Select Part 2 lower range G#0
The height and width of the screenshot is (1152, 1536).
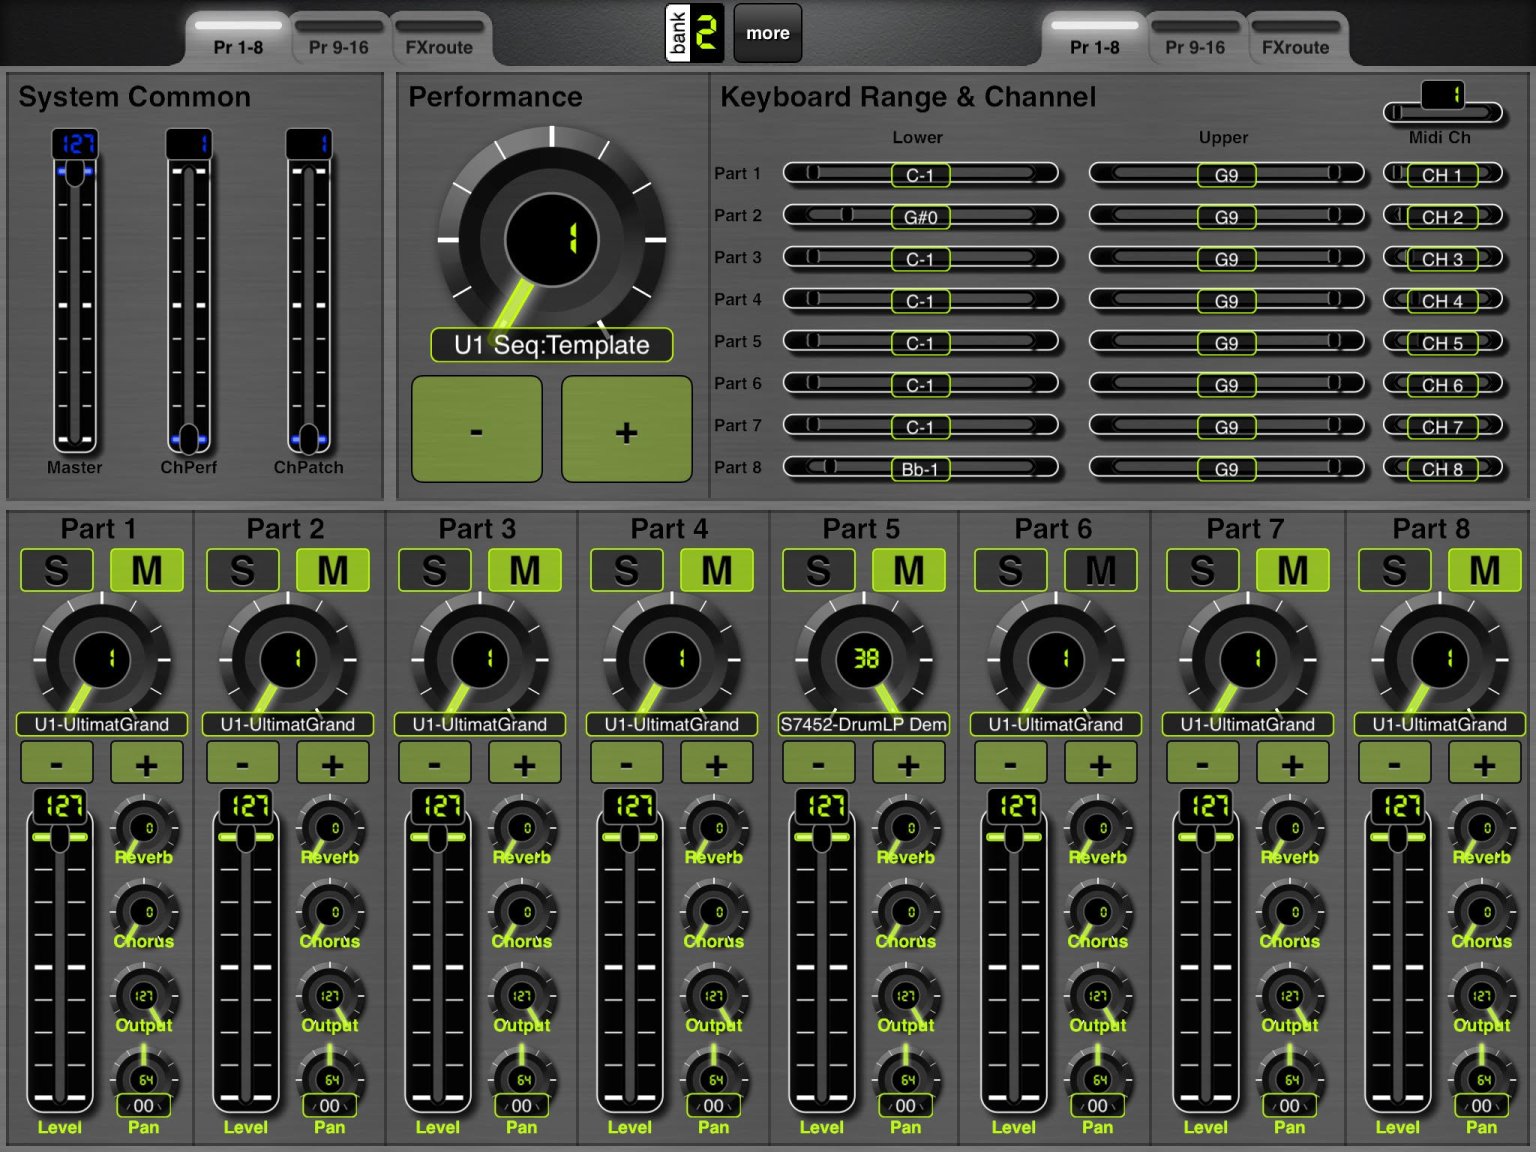920,217
